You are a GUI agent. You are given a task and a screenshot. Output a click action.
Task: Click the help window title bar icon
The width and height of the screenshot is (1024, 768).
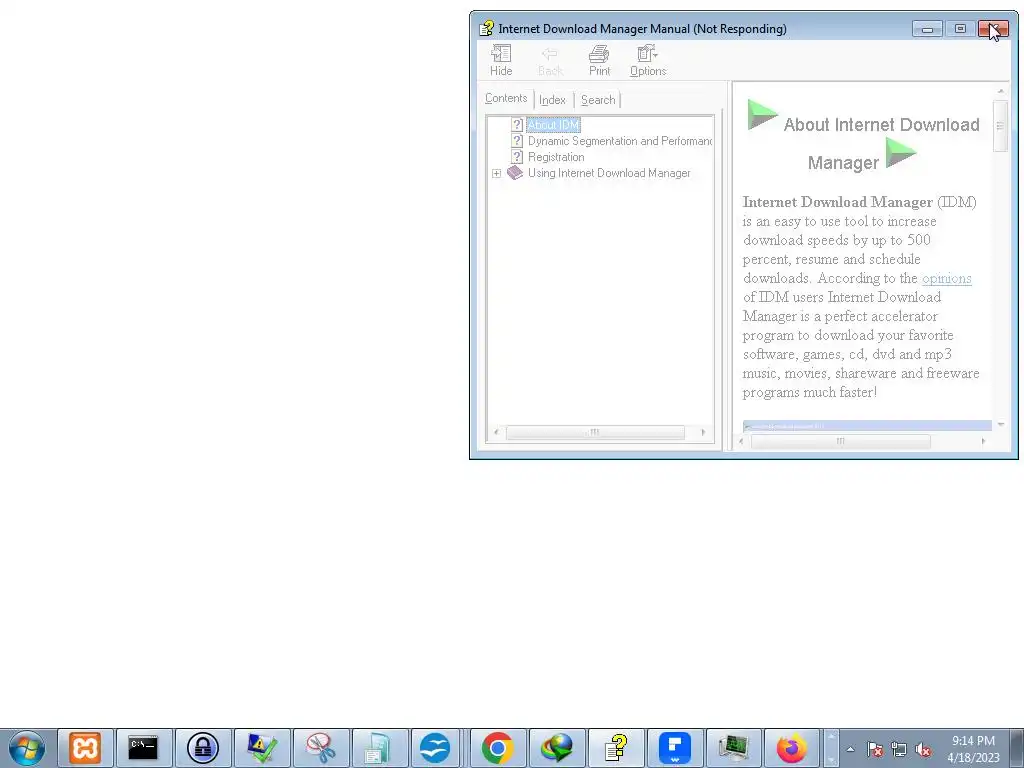click(486, 28)
